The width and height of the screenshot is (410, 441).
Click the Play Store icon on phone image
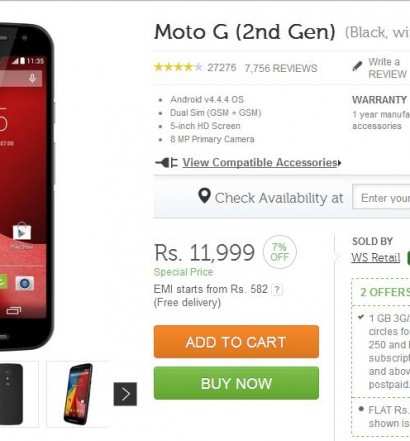tap(22, 232)
